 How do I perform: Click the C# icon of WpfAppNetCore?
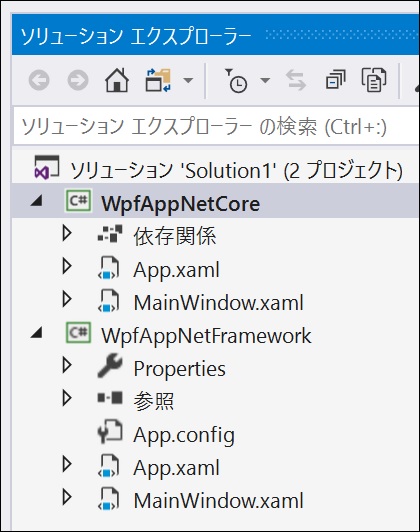click(78, 201)
